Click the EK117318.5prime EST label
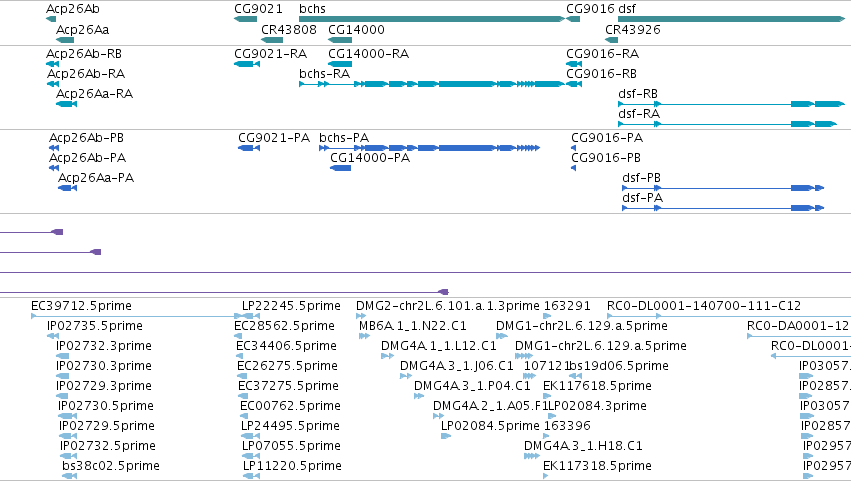Screen dimensions: 851x481 click(x=597, y=466)
